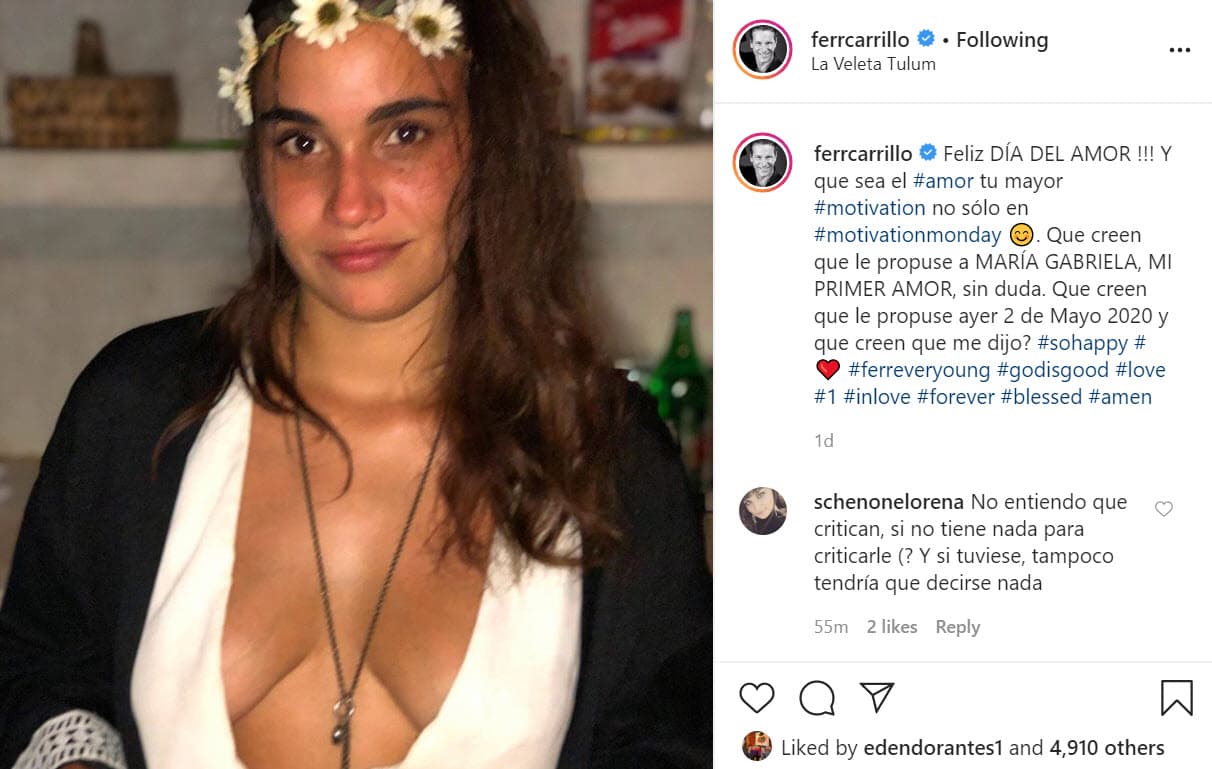Click the #blessed hashtag
Screen dimensions: 1212x769
tap(1043, 397)
